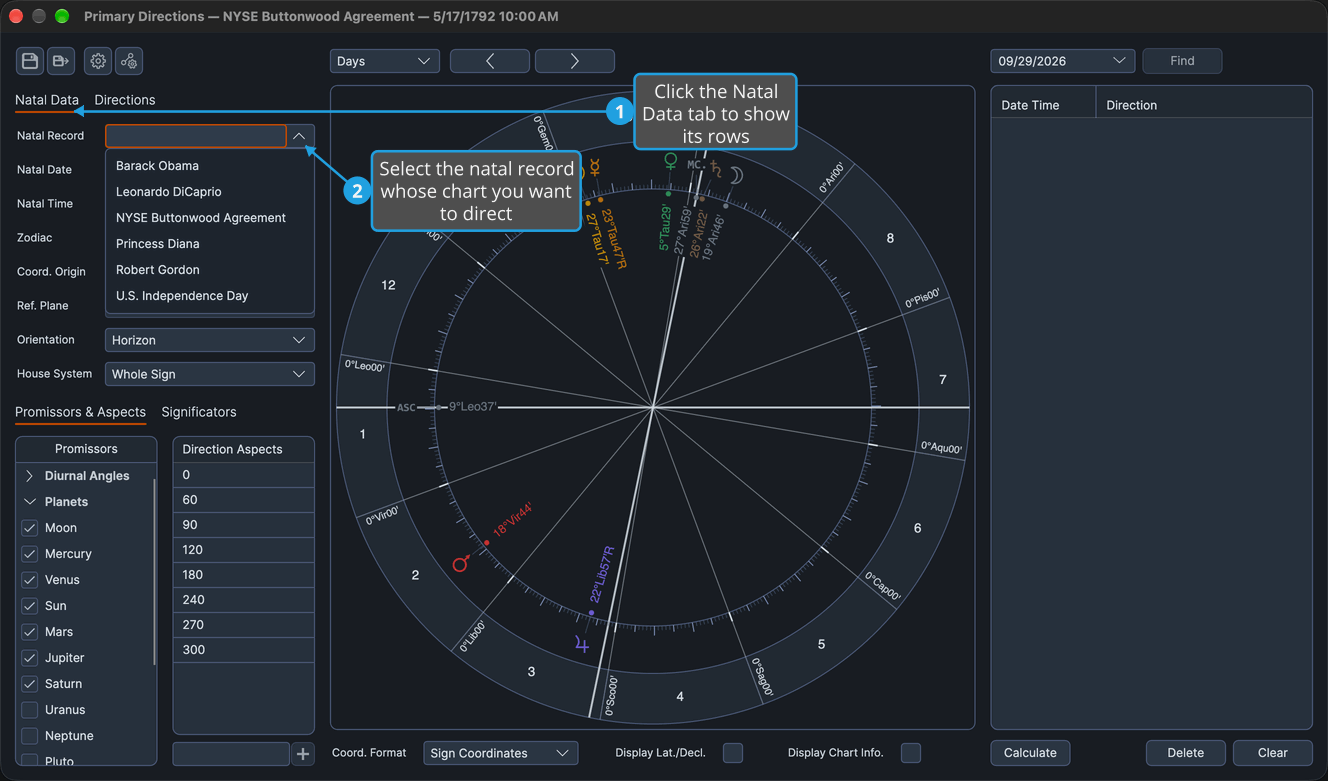Screen dimensions: 1328x781
Task: Click the new aspect input field
Action: click(231, 754)
